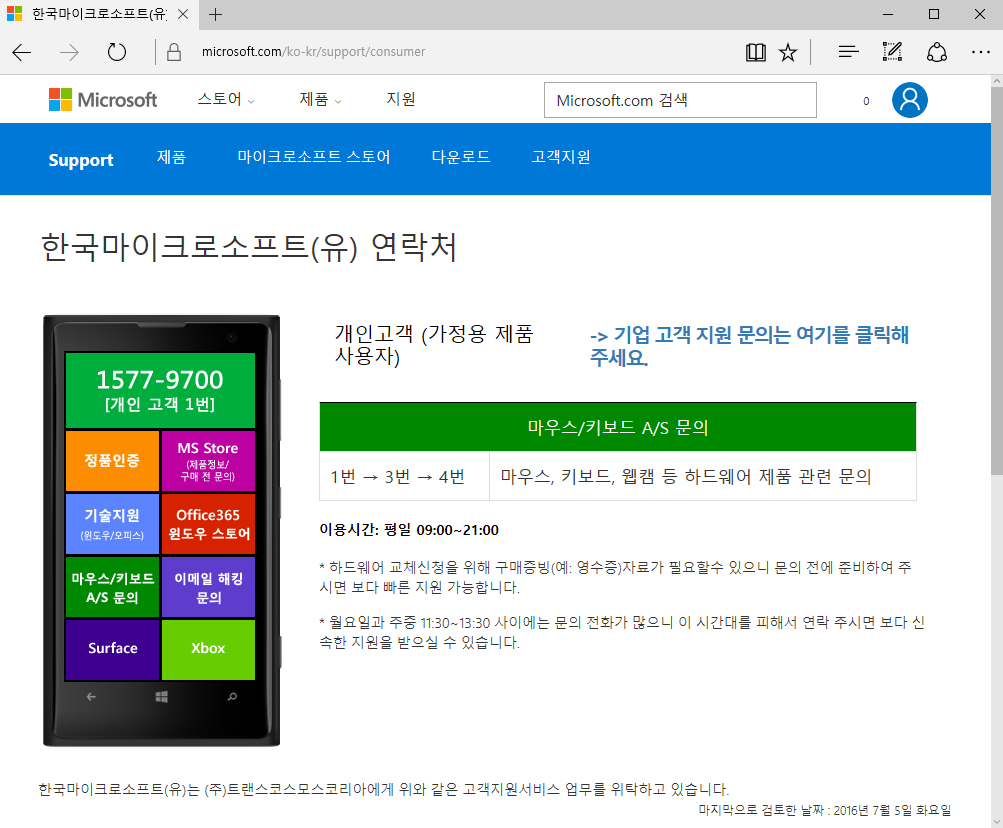
Task: Click the padlock site security icon
Action: tap(174, 52)
